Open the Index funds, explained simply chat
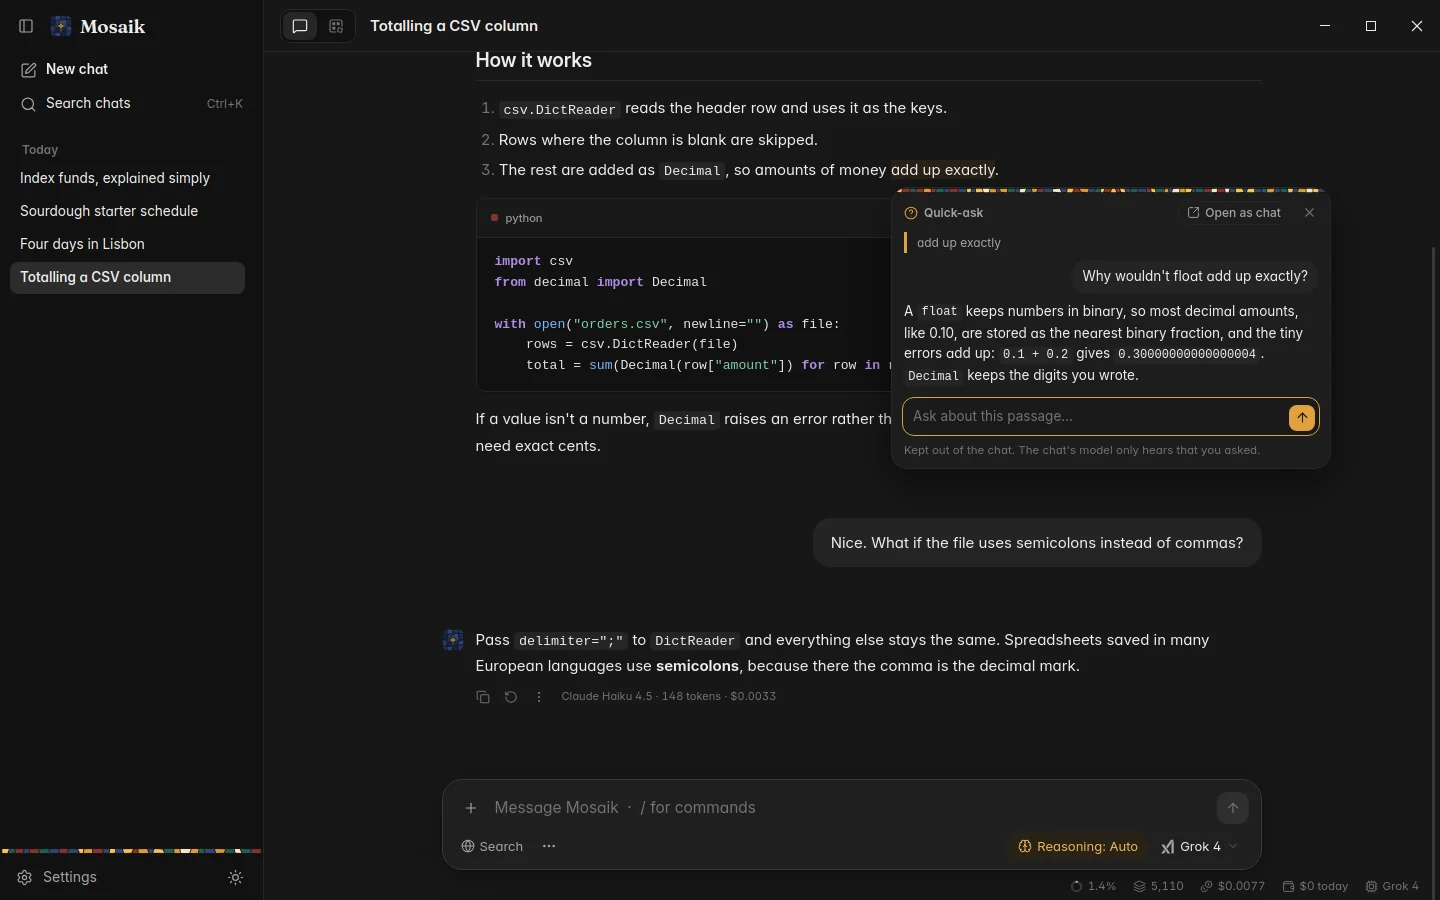The height and width of the screenshot is (900, 1440). tap(127, 178)
